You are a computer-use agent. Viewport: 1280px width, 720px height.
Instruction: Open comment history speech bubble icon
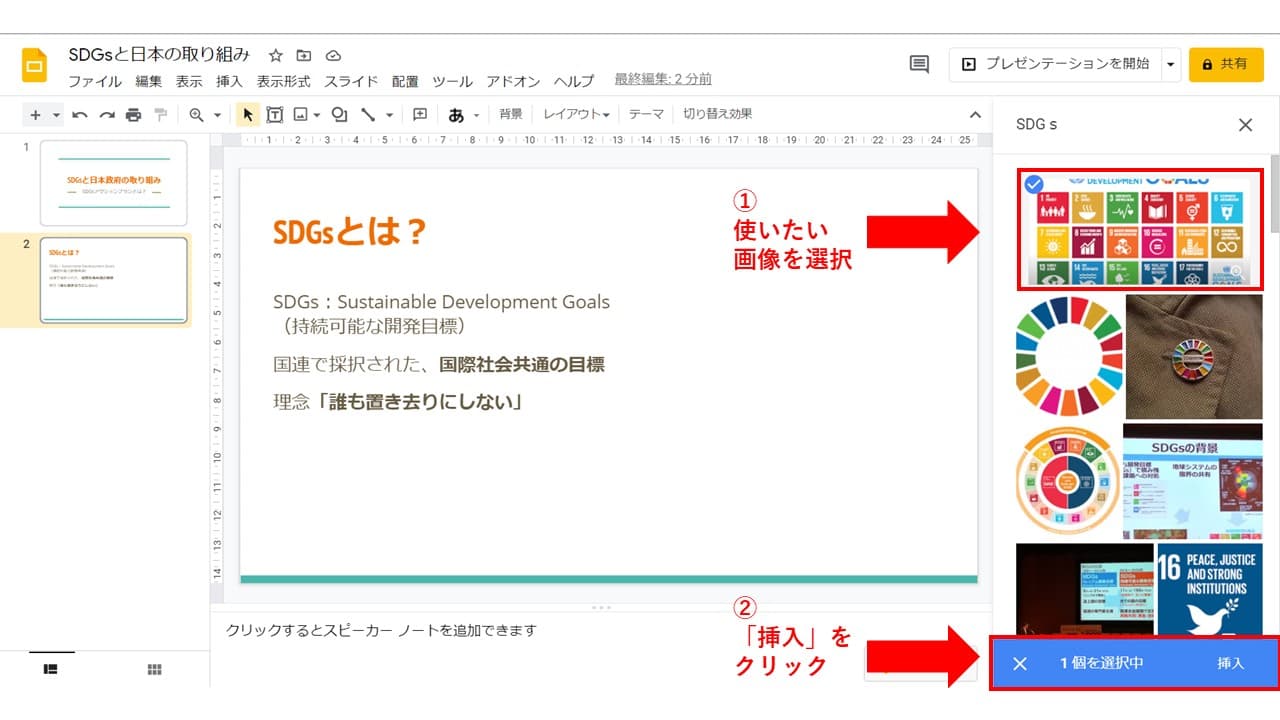click(919, 64)
